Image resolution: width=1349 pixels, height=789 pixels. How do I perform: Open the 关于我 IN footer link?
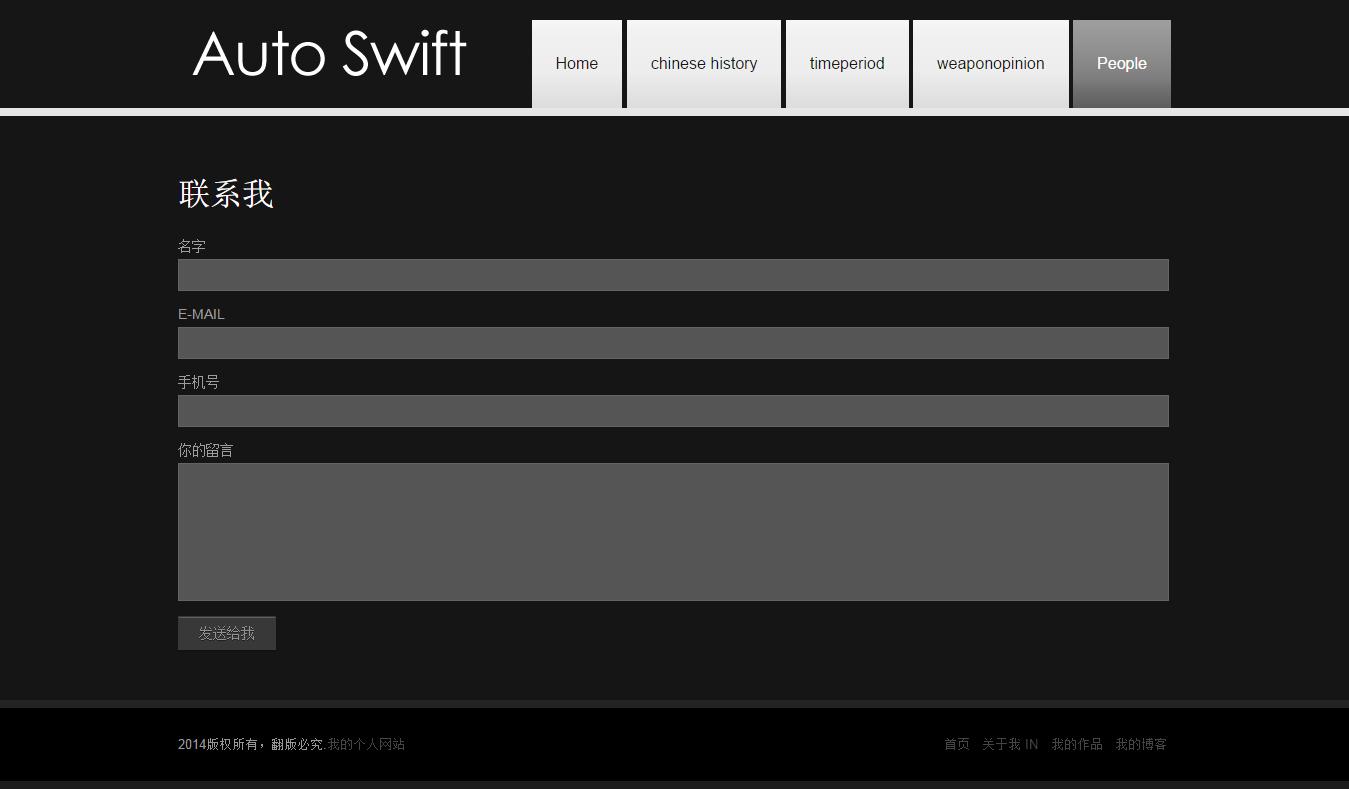tap(1009, 744)
